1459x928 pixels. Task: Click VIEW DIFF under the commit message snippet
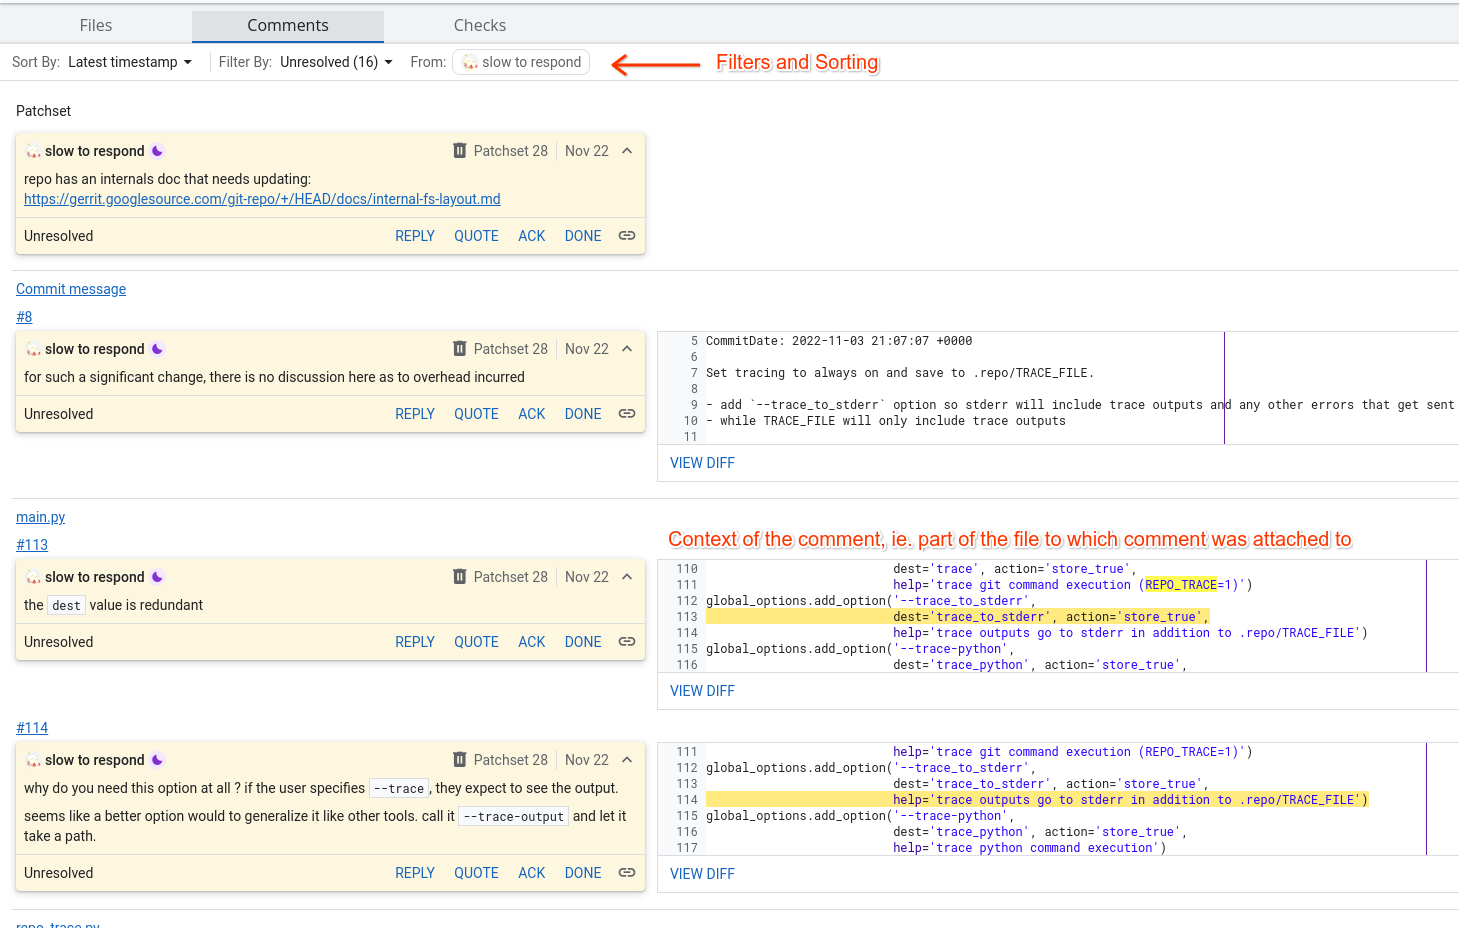[702, 462]
